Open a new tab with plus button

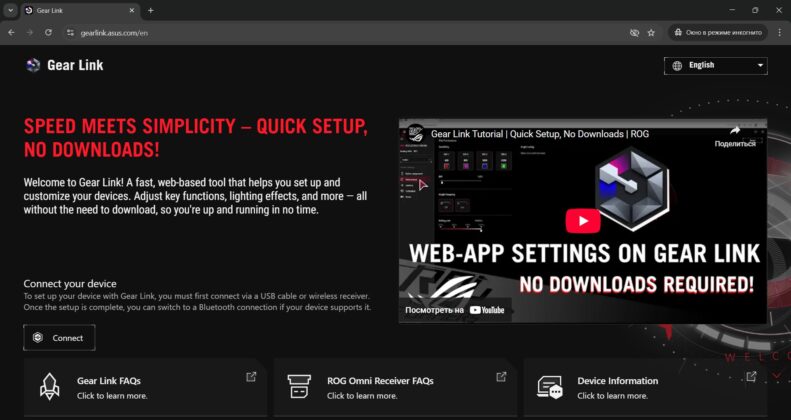[x=150, y=11]
